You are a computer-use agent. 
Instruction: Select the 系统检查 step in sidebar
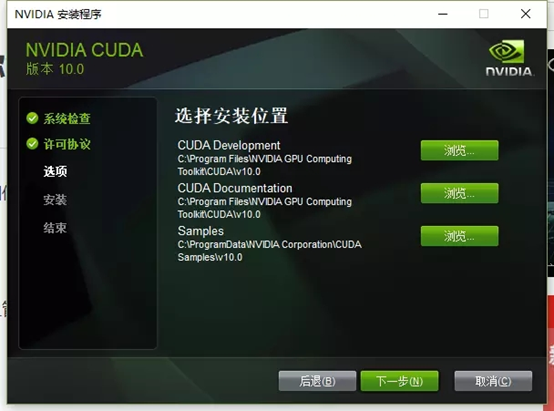(x=67, y=118)
